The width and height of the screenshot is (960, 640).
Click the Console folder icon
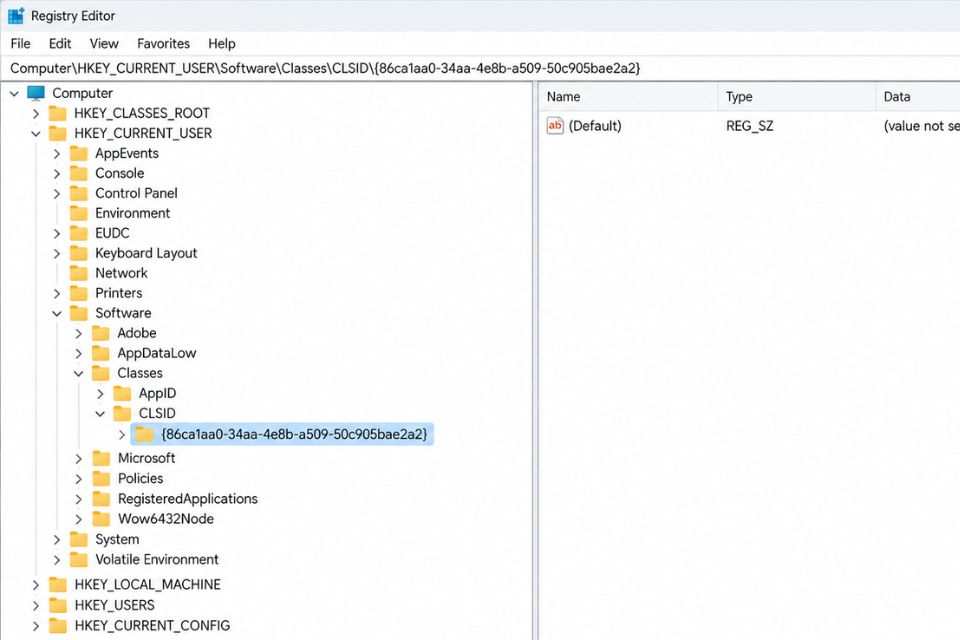click(78, 173)
